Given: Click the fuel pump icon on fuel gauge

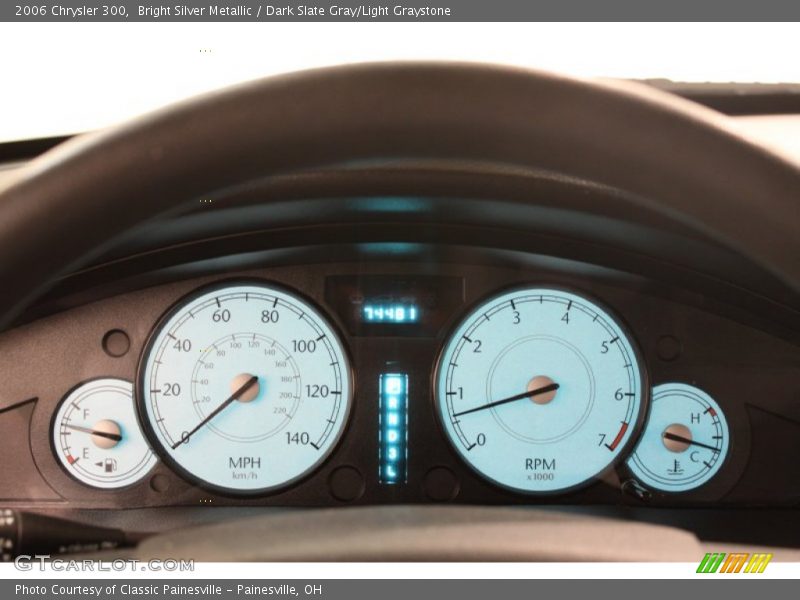Looking at the screenshot, I should [x=109, y=465].
